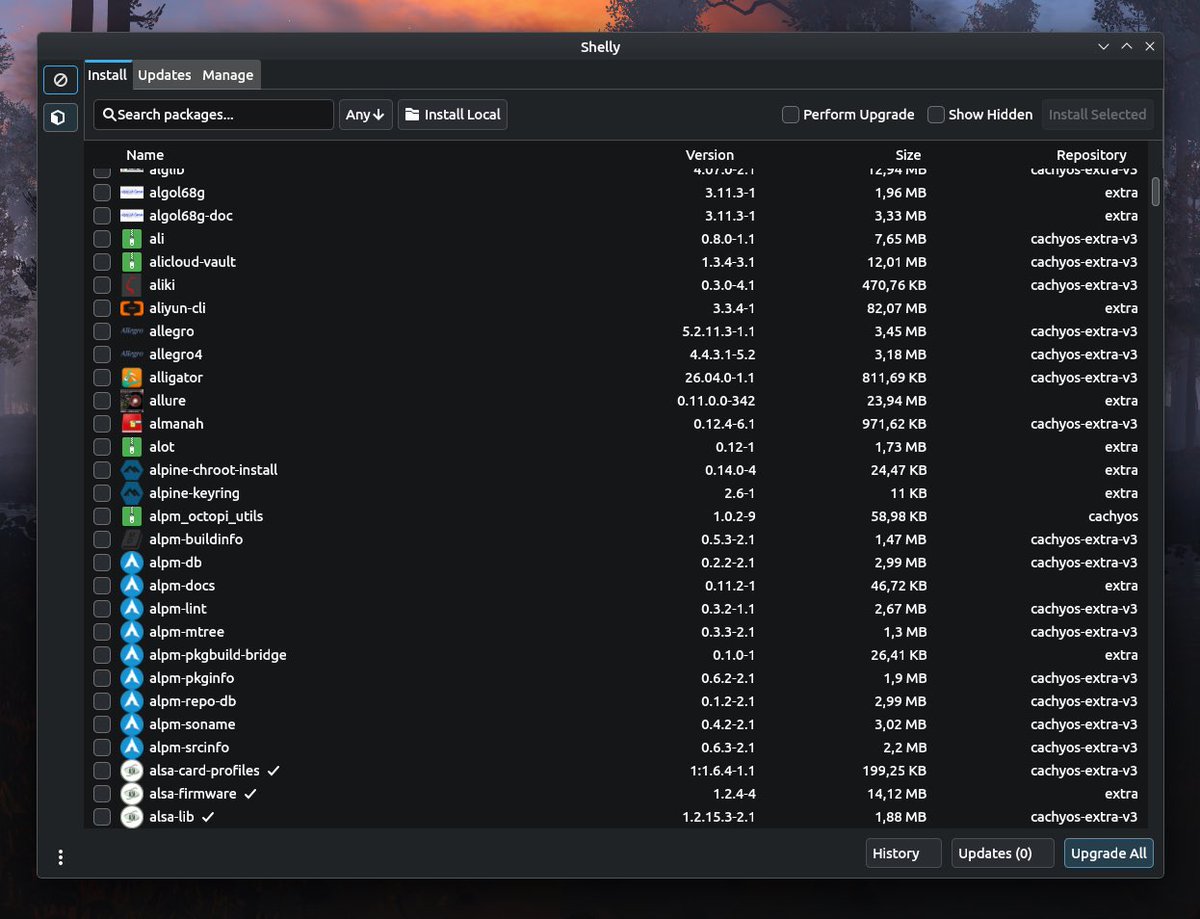Click the allegro4 logo icon

tap(132, 354)
